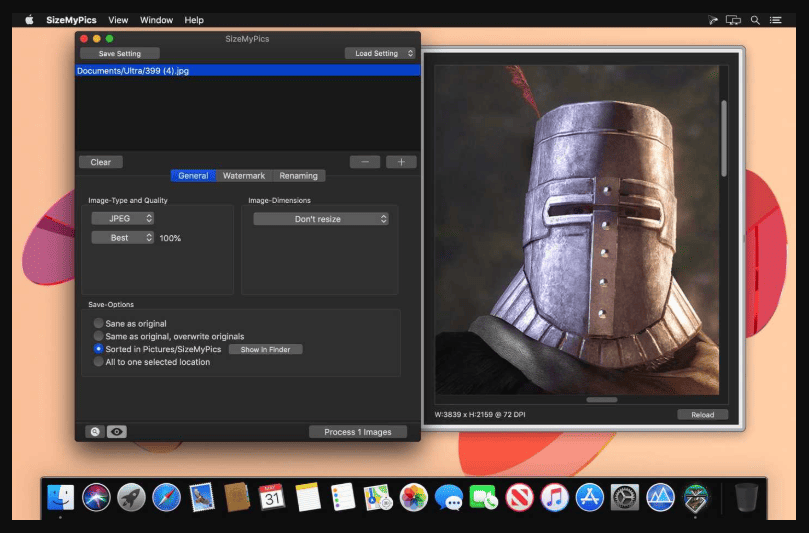Open App Store from the dock
The width and height of the screenshot is (809, 533).
589,497
